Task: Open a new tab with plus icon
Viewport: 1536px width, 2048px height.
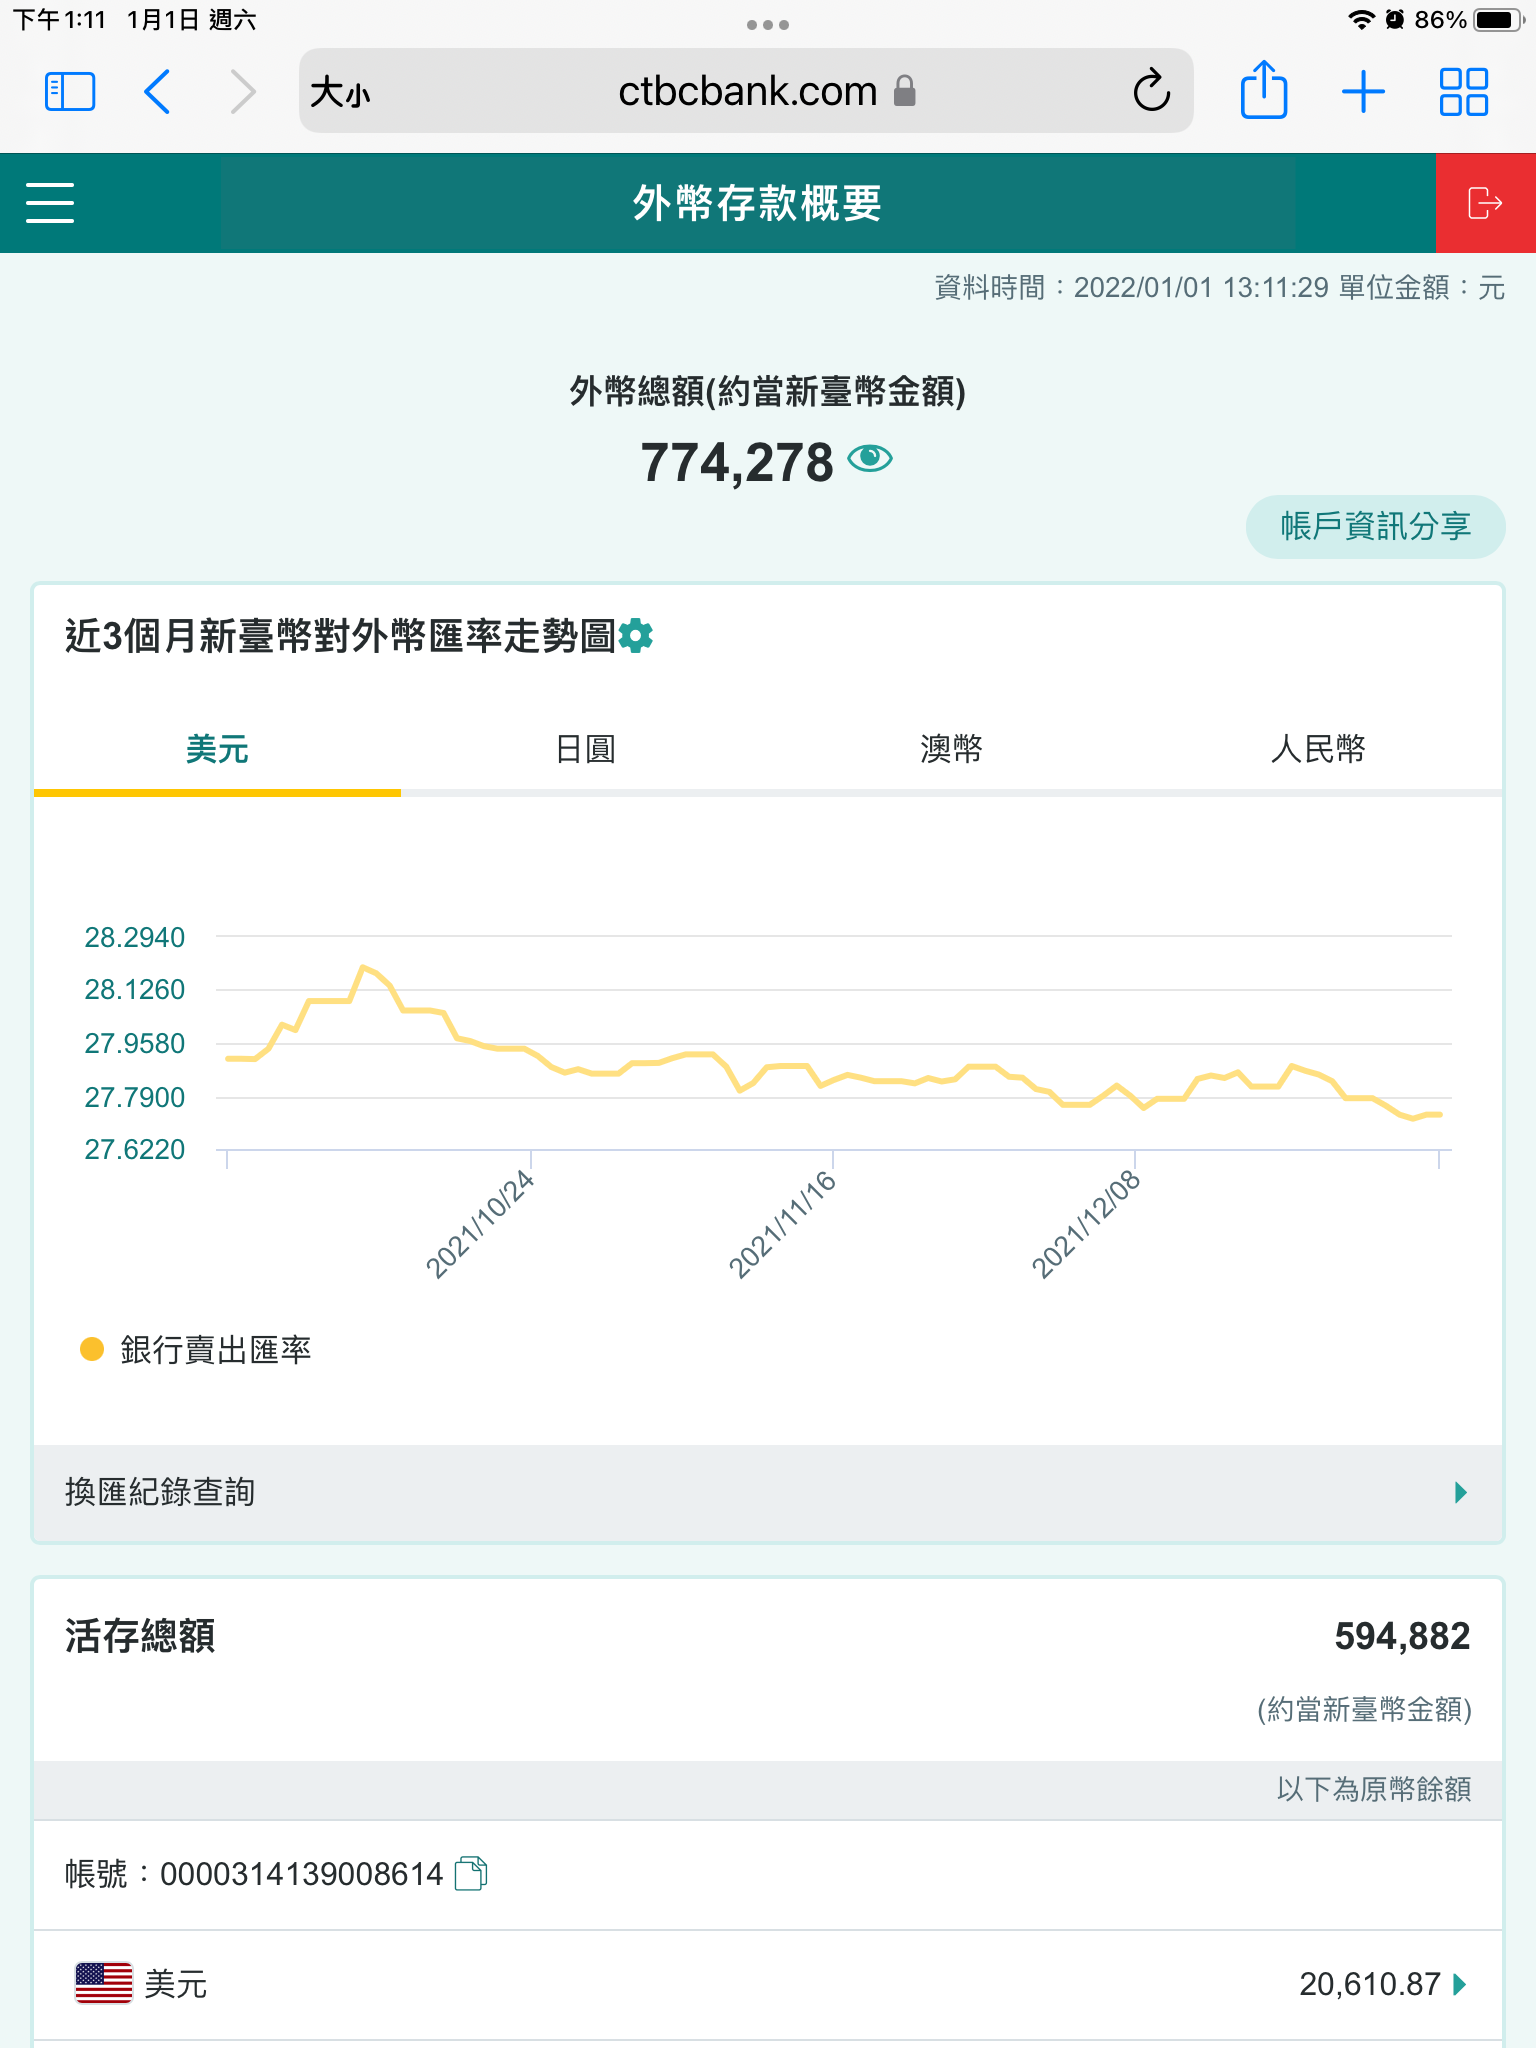Action: 1363,92
